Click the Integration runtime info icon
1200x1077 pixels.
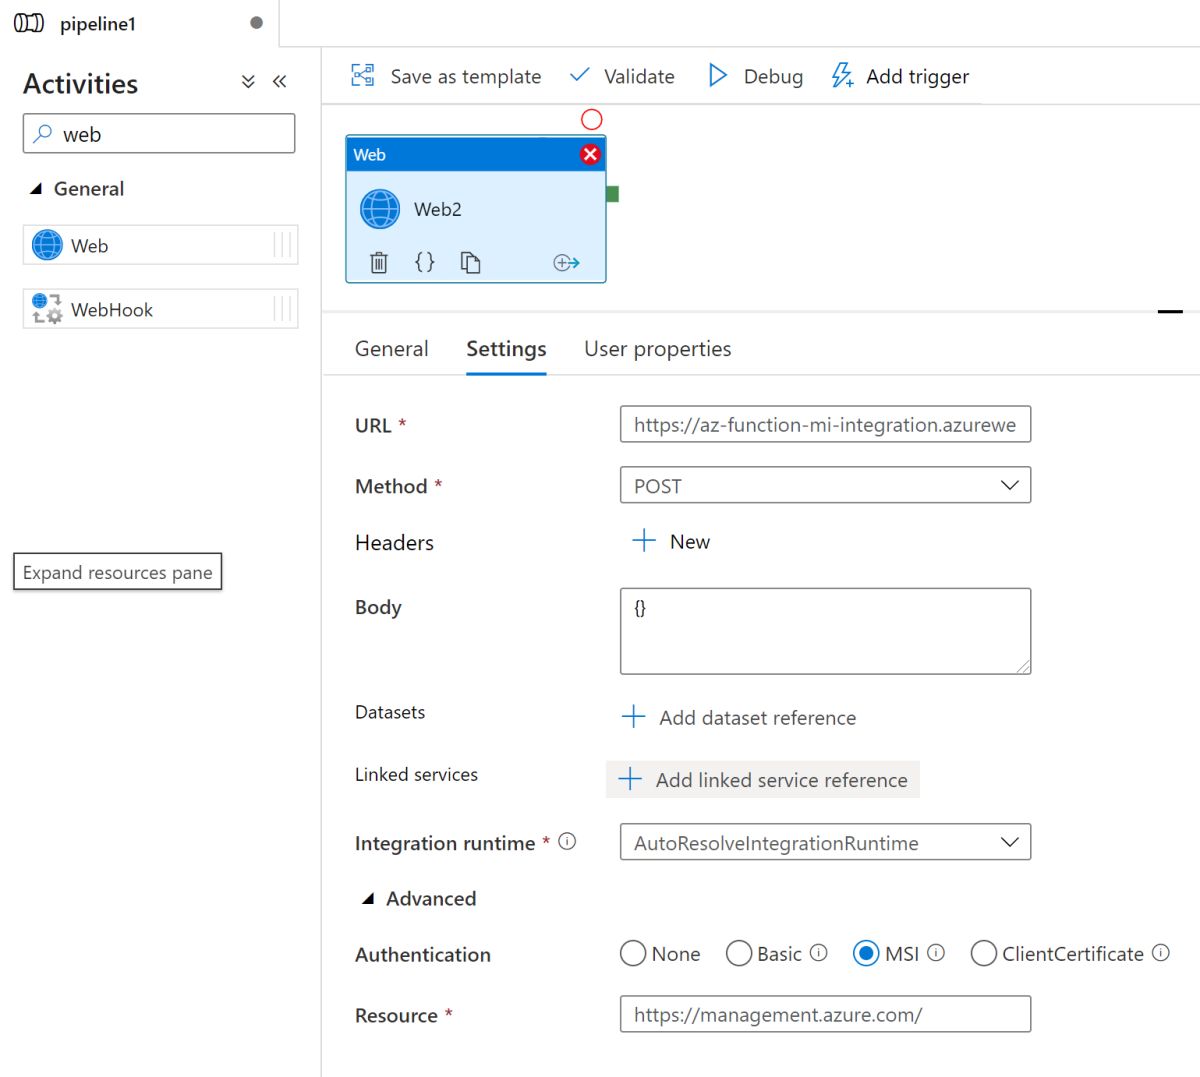pos(567,842)
